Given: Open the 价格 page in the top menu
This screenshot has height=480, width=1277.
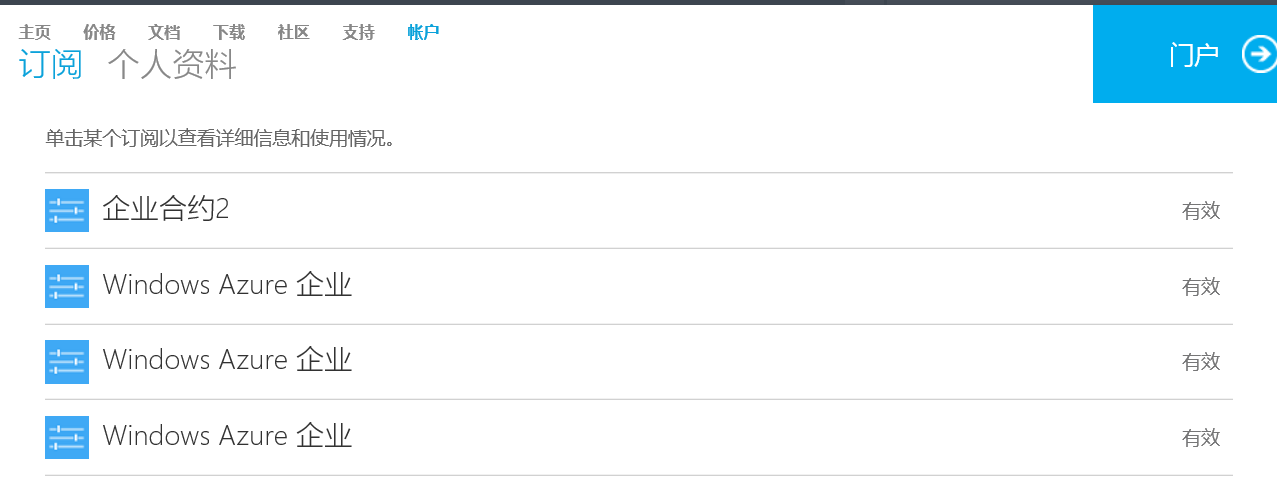Looking at the screenshot, I should point(99,32).
